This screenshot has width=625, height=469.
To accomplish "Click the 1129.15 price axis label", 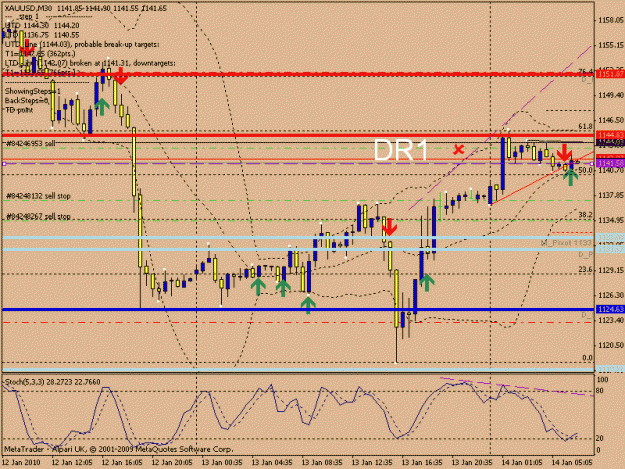I will pos(611,270).
